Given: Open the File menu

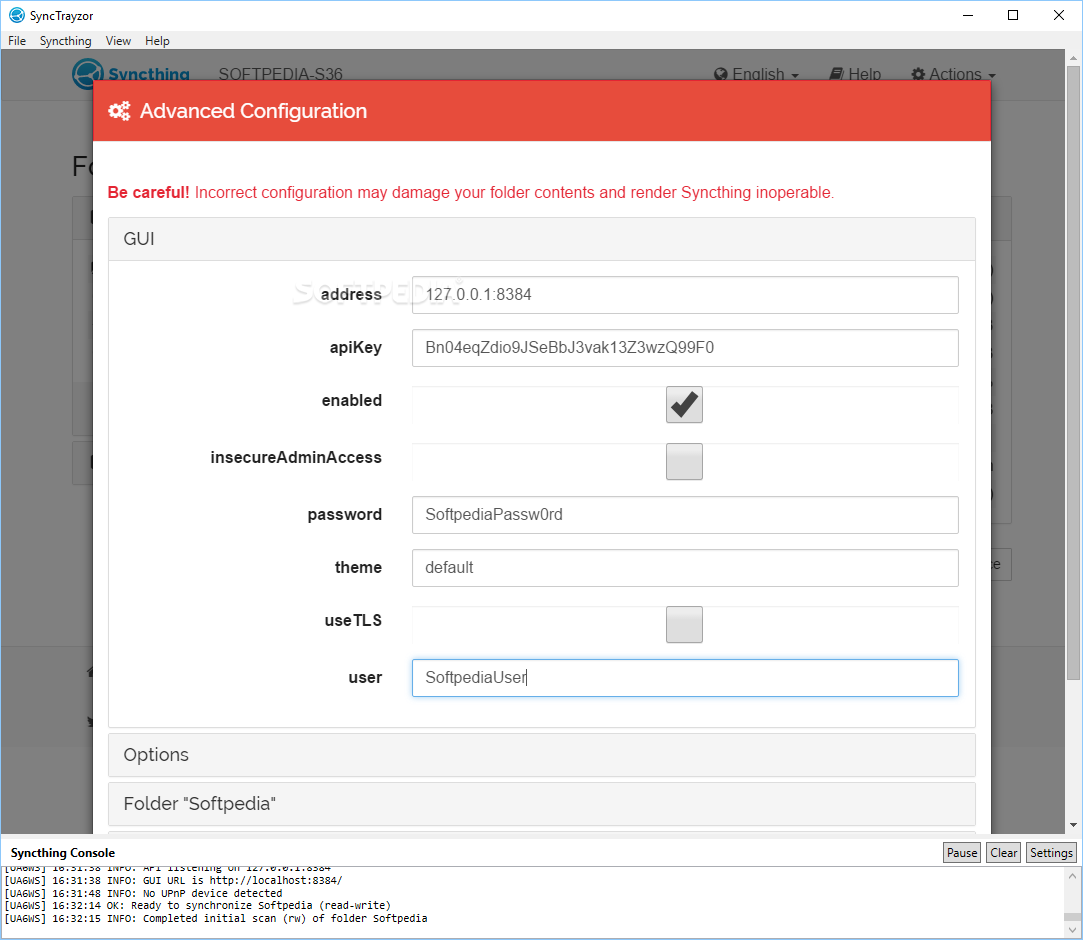Looking at the screenshot, I should point(17,41).
